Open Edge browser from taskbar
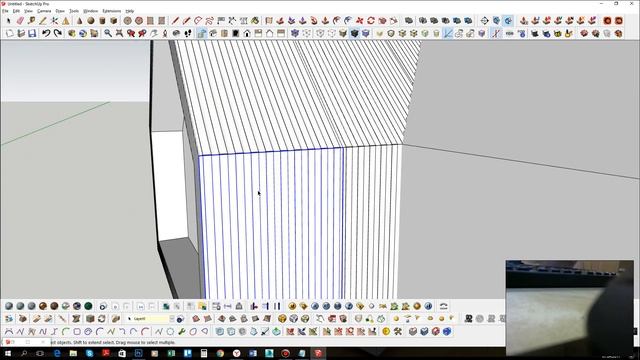This screenshot has width=640, height=360. tap(57, 353)
